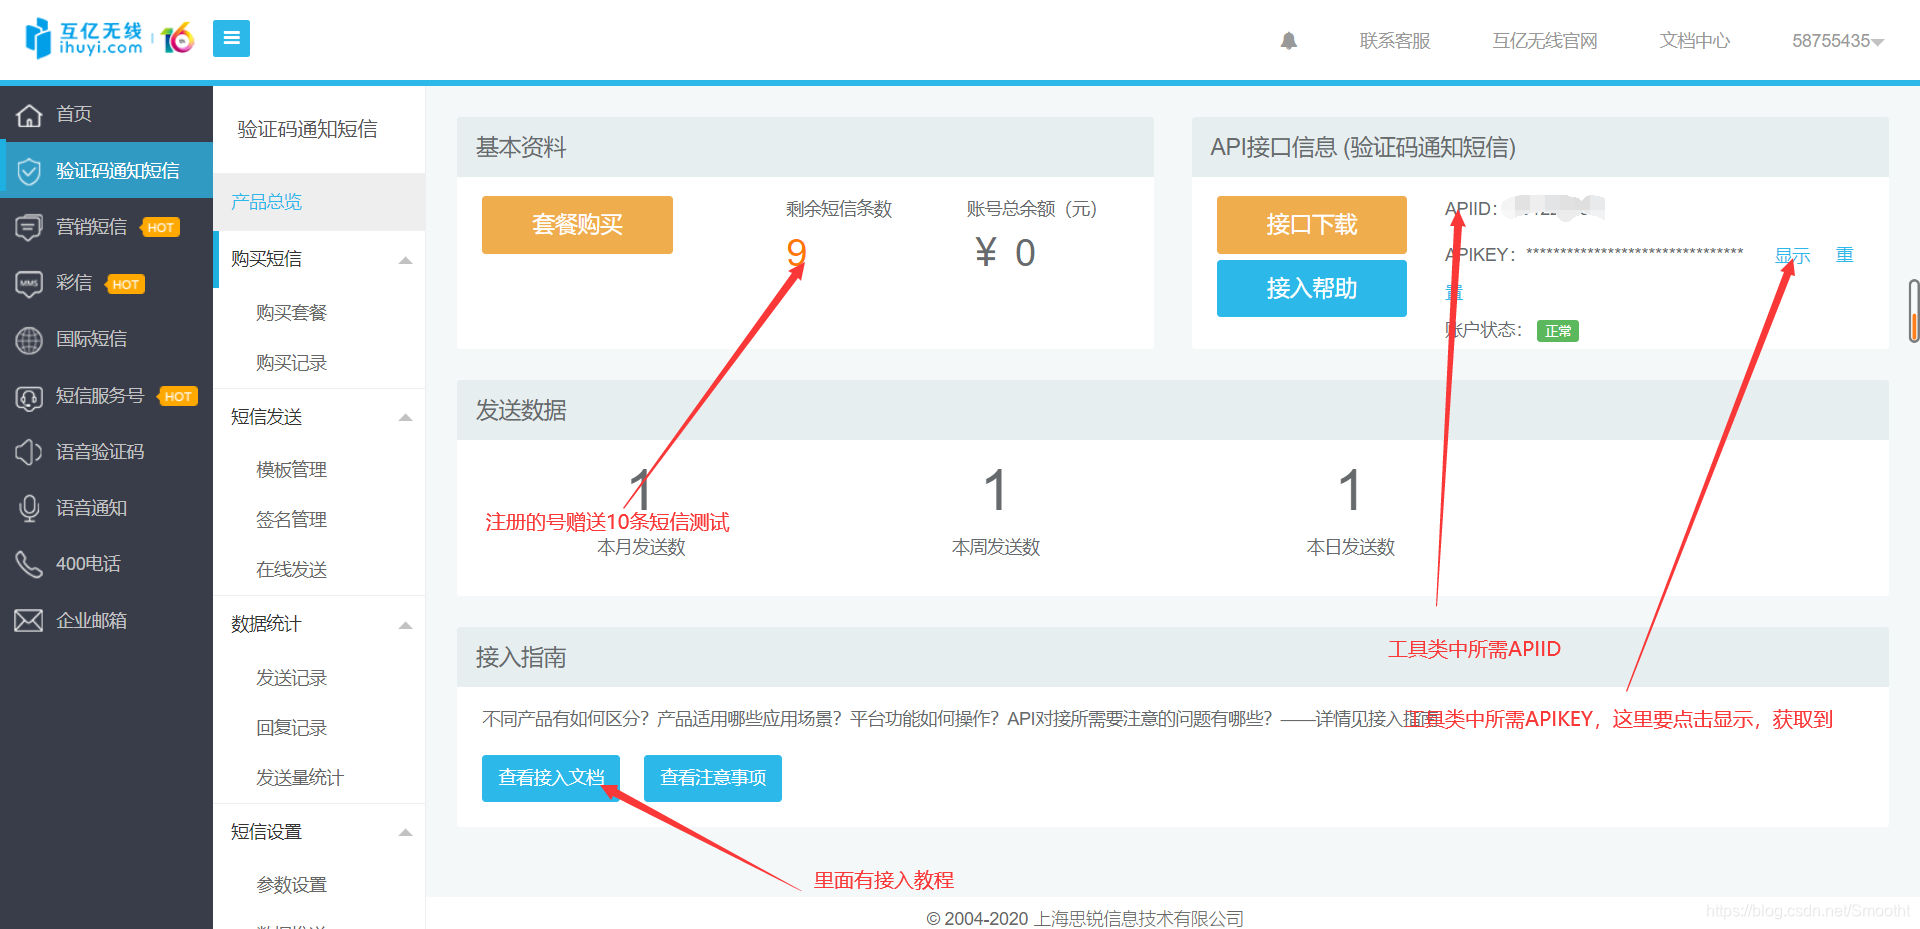
Task: Open the 参数设置 submenu item
Action: [291, 885]
